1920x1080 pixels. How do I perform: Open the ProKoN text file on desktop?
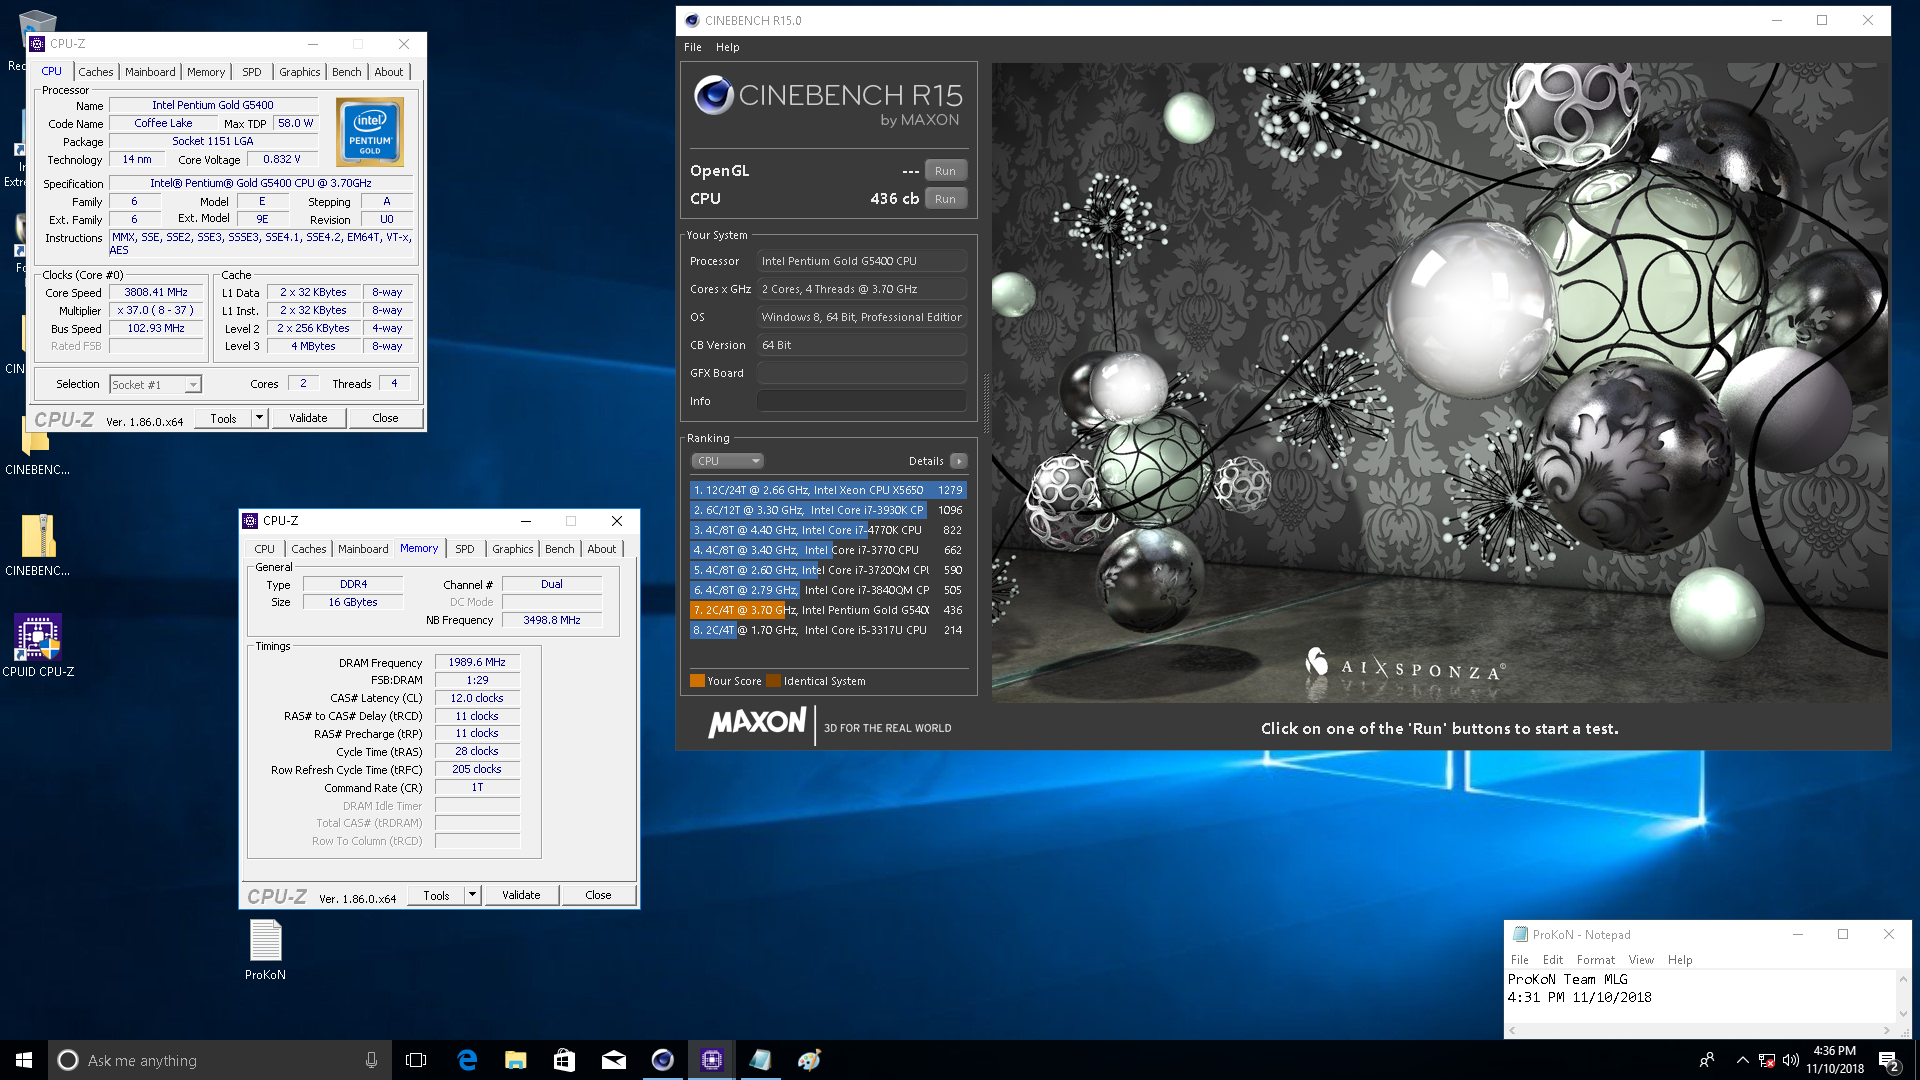coord(265,950)
